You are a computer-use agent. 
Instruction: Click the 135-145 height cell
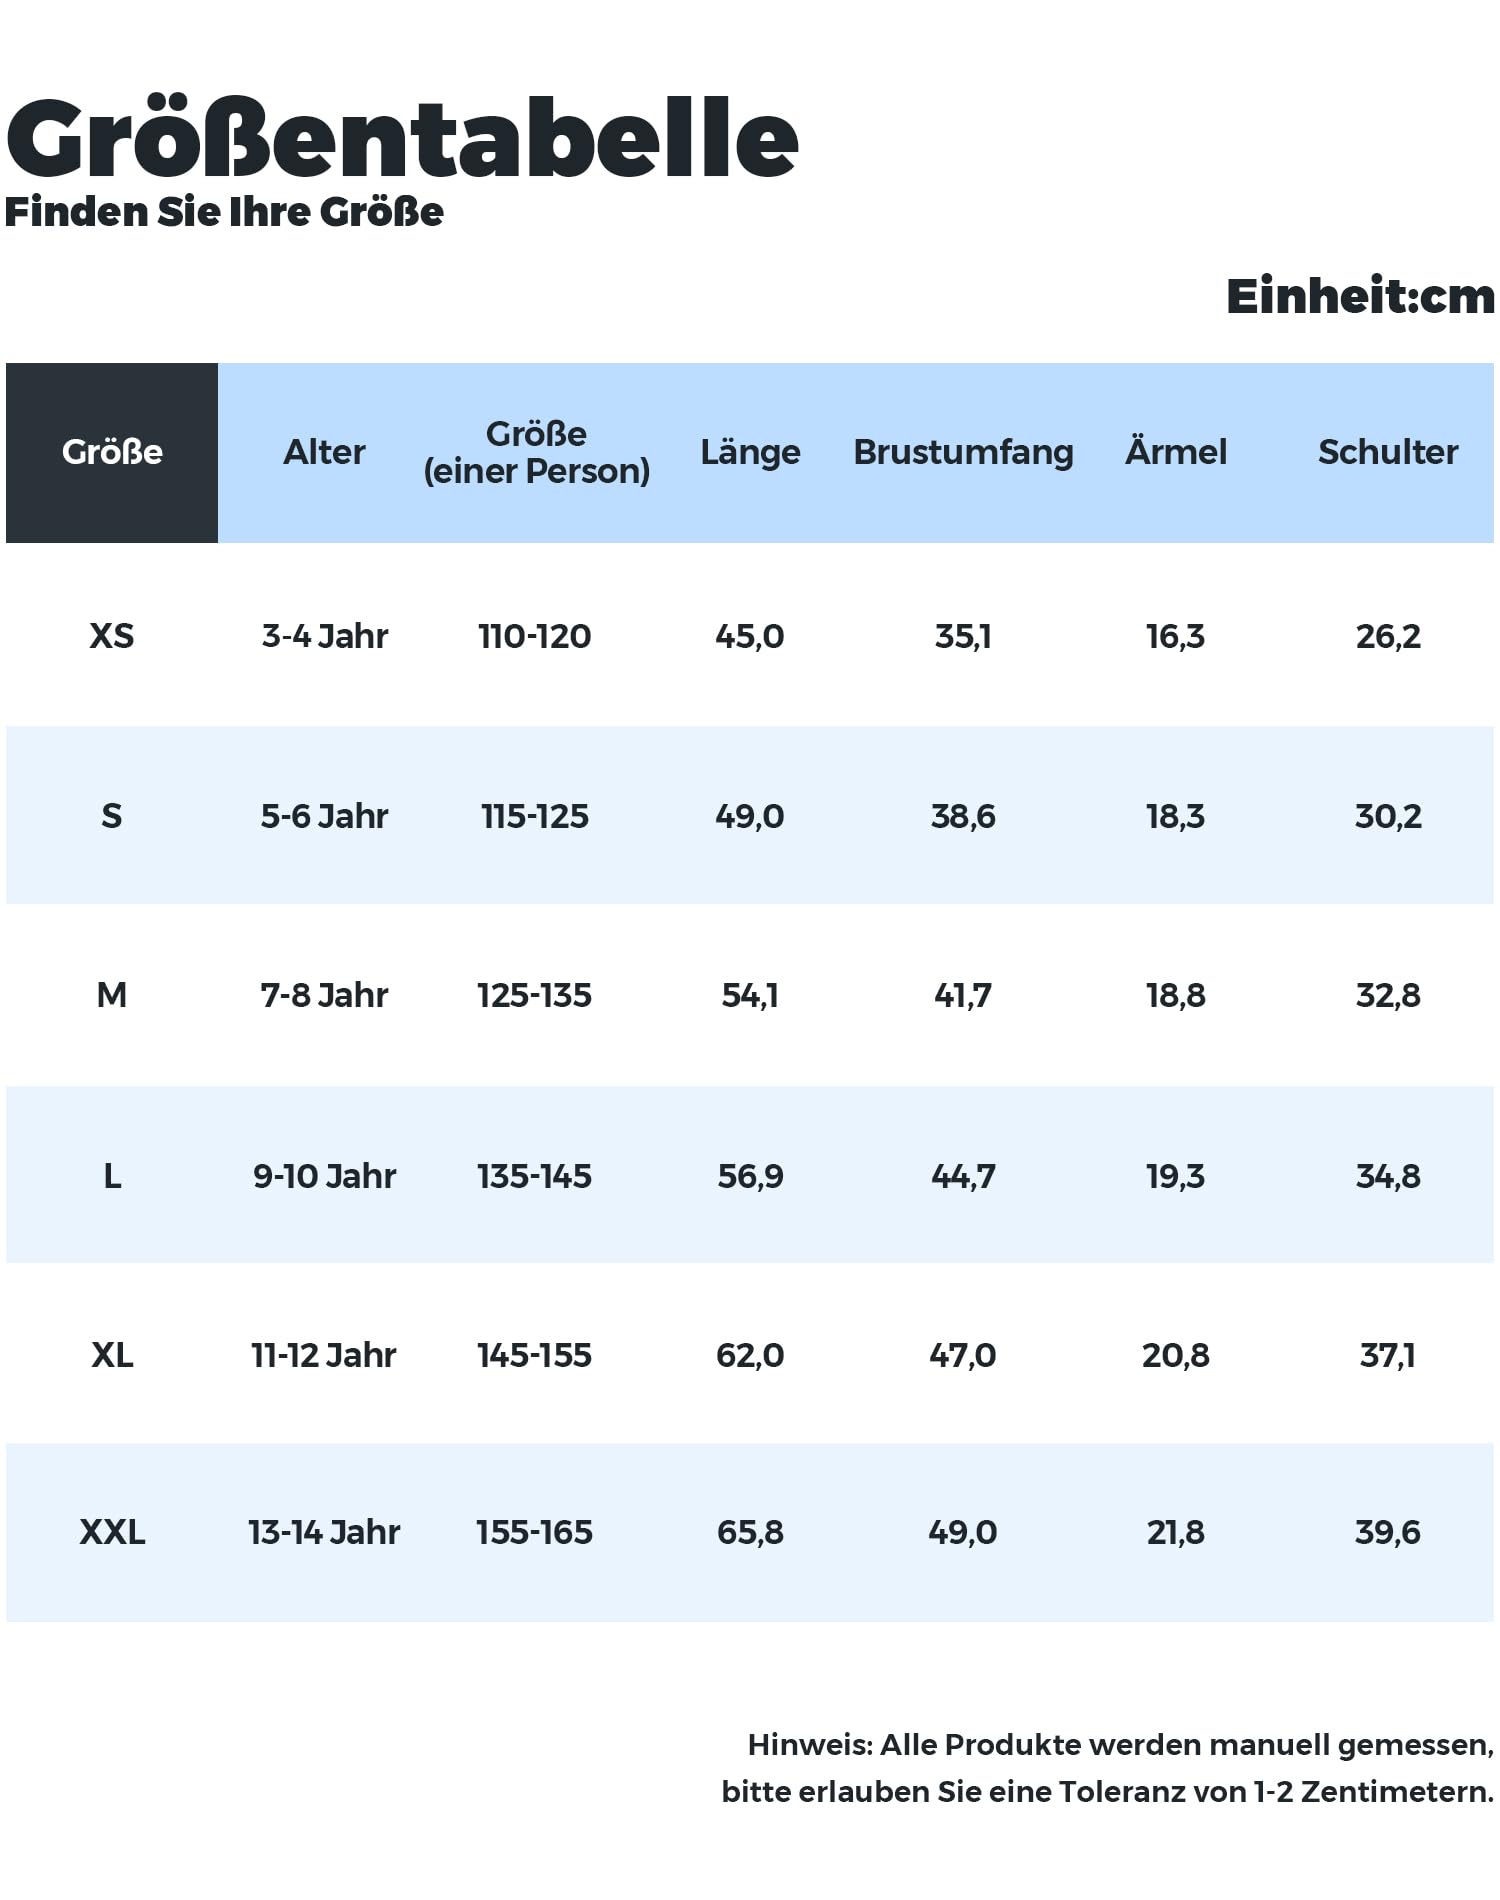click(x=535, y=1176)
